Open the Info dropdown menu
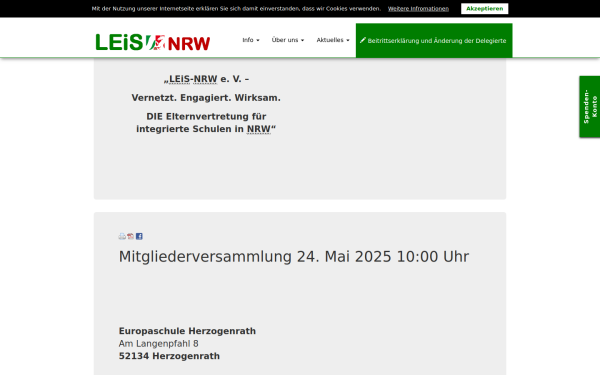Image resolution: width=600 pixels, height=375 pixels. point(251,40)
